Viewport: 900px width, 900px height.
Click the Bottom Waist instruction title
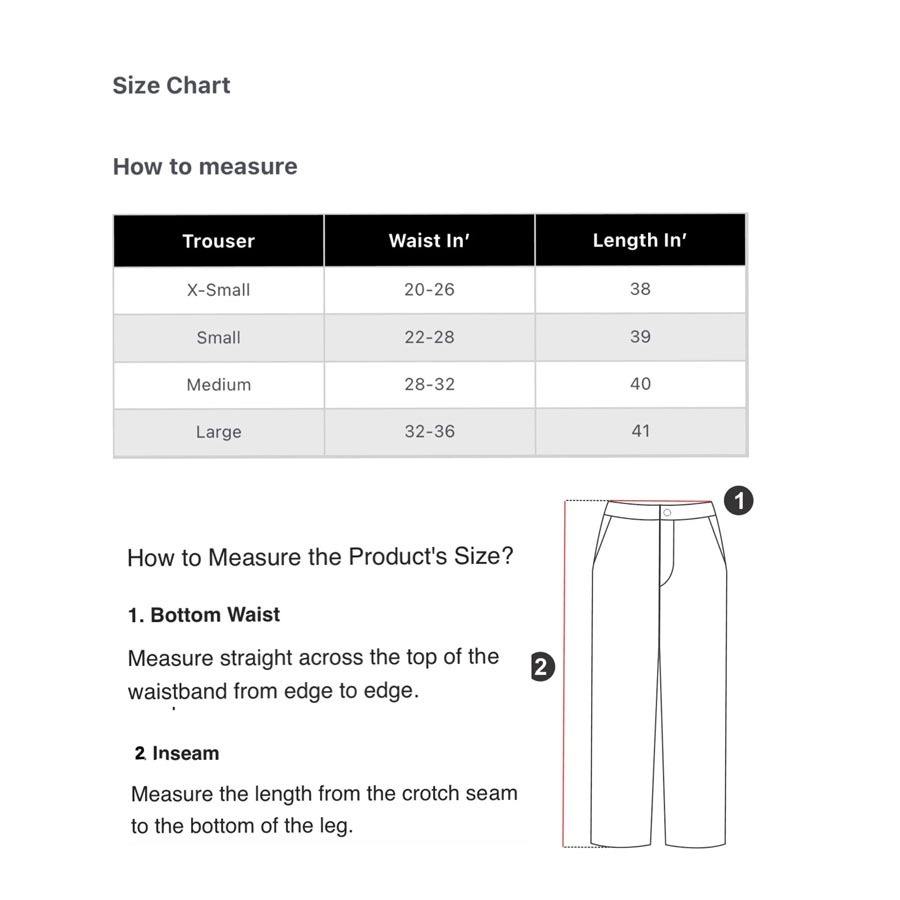(204, 615)
